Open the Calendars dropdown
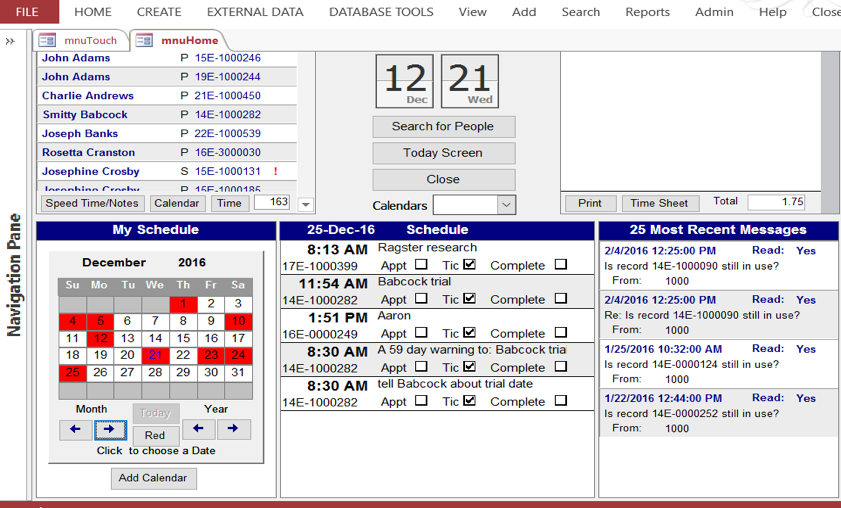841x508 pixels. pyautogui.click(x=506, y=205)
